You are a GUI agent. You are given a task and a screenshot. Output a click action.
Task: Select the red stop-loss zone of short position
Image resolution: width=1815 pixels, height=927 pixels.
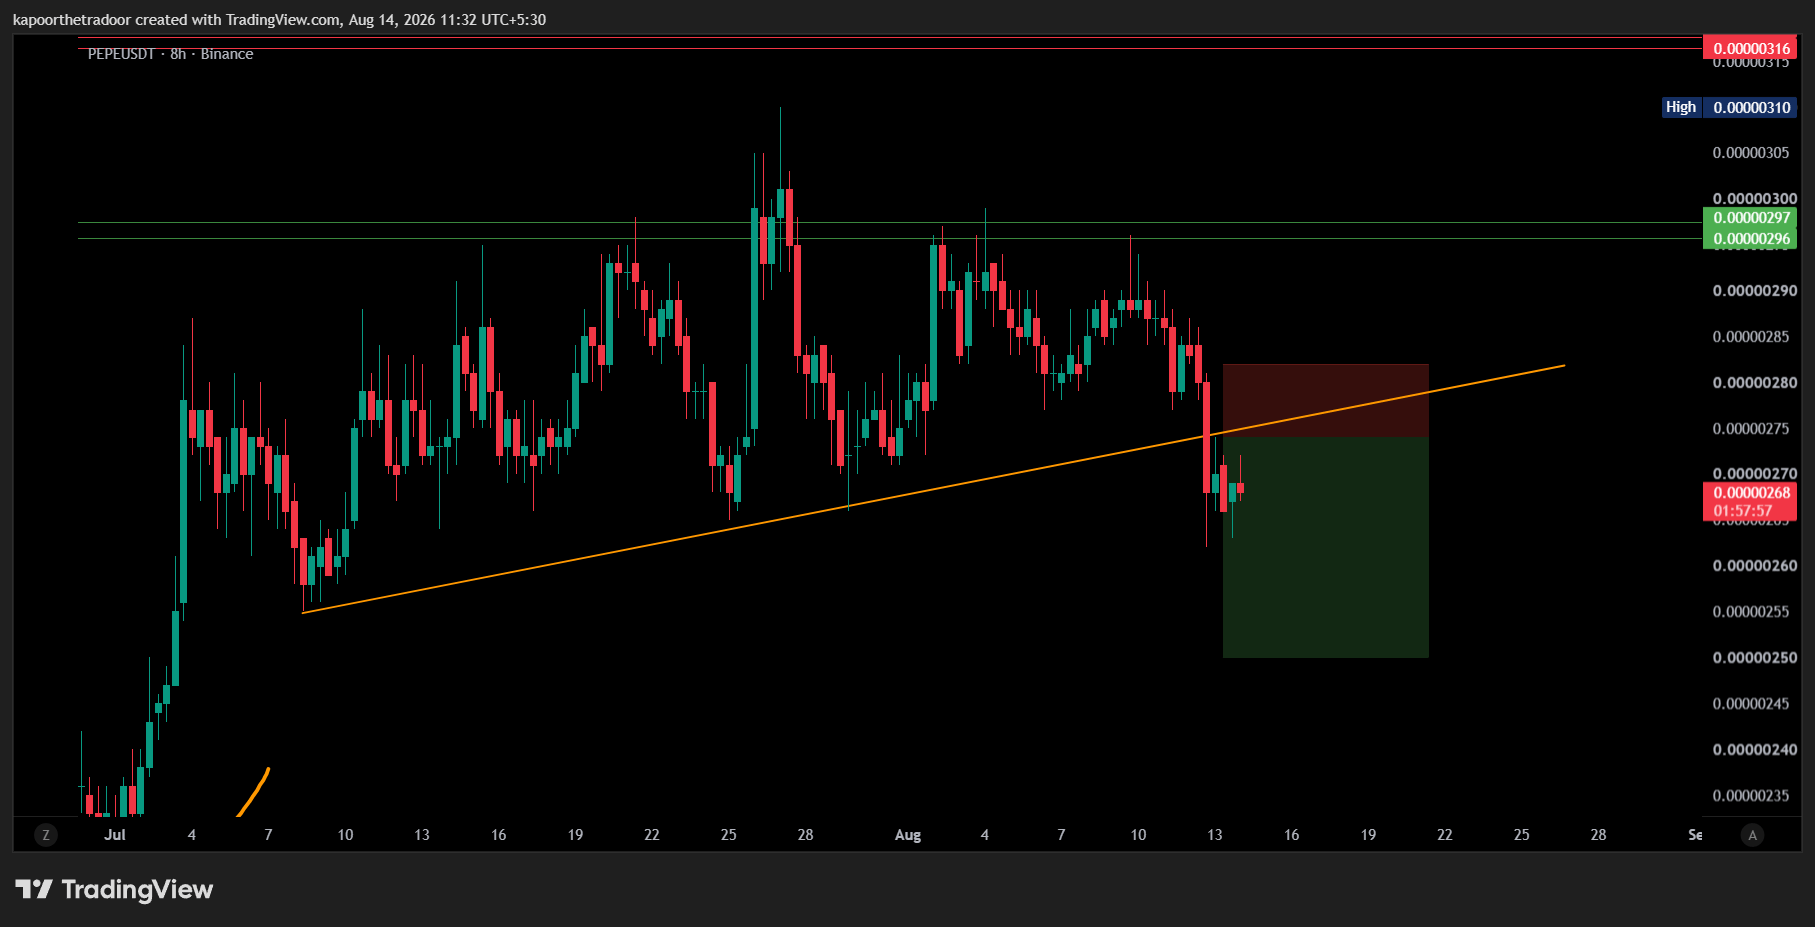coord(1325,400)
